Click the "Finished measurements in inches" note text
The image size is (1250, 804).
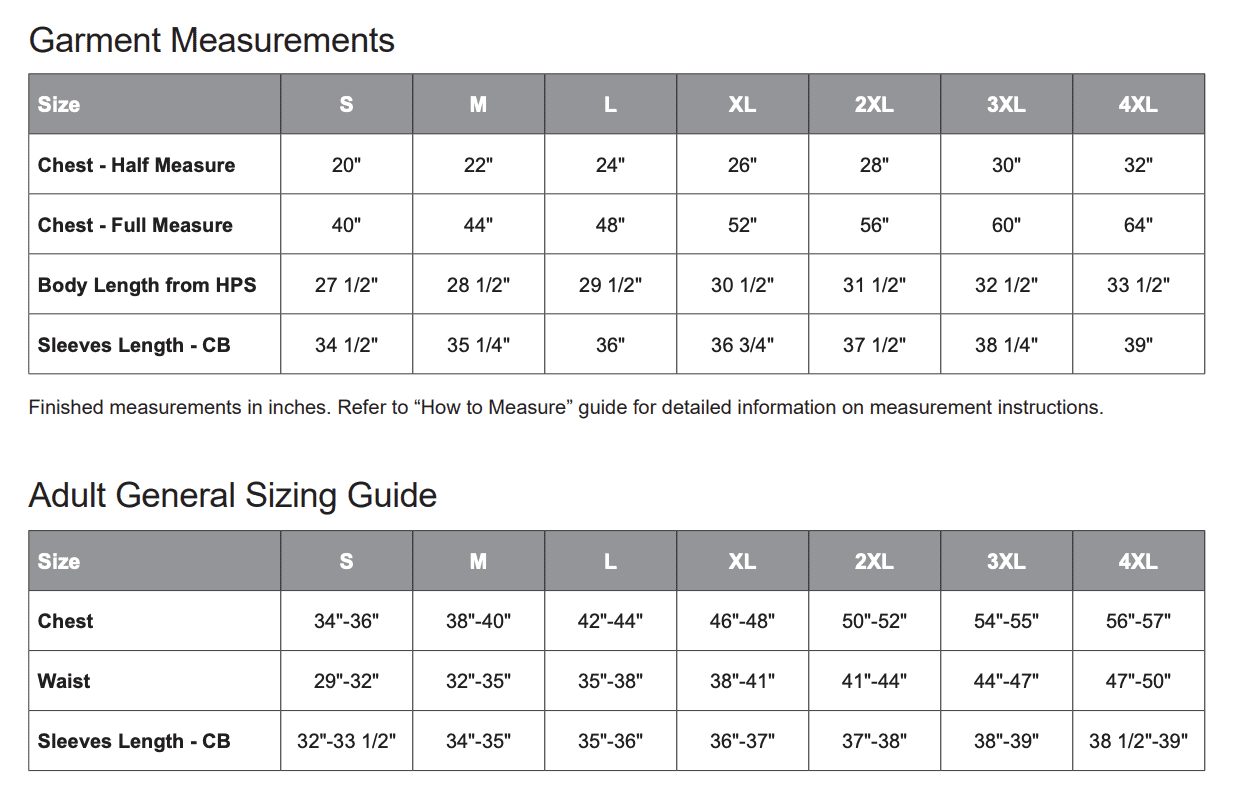click(x=565, y=408)
